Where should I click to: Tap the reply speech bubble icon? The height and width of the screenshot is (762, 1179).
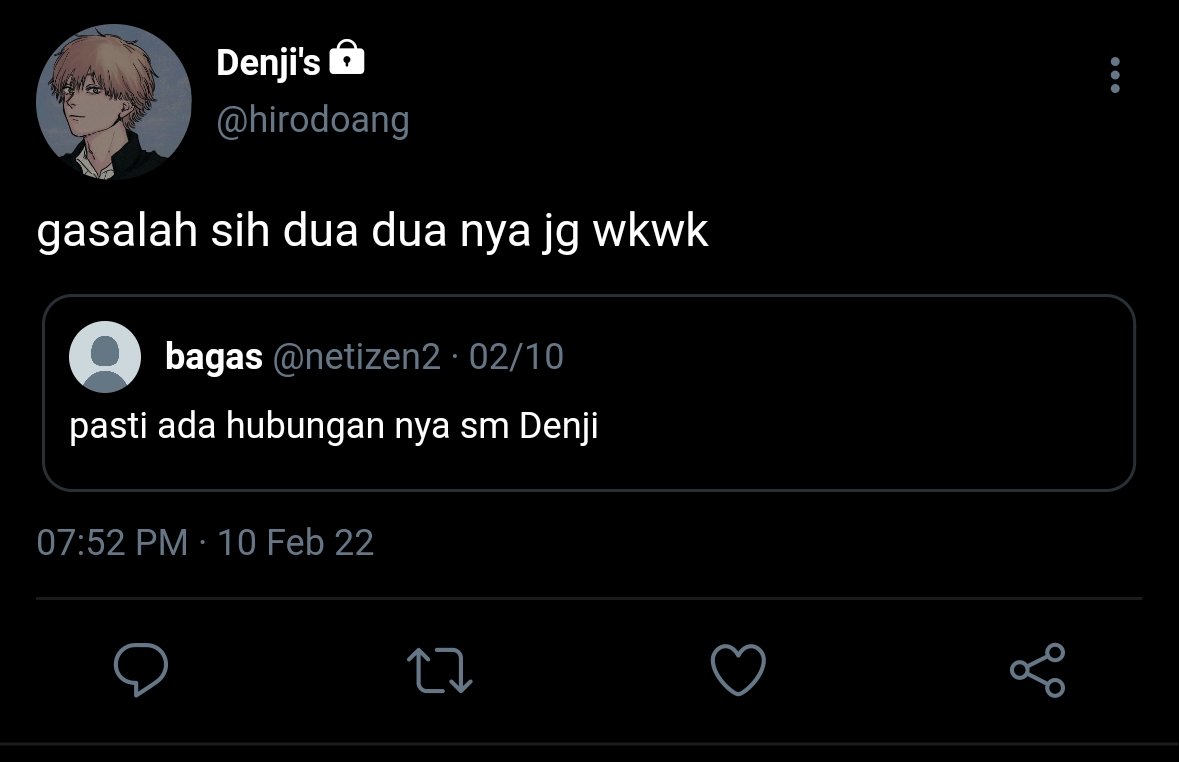pyautogui.click(x=141, y=669)
